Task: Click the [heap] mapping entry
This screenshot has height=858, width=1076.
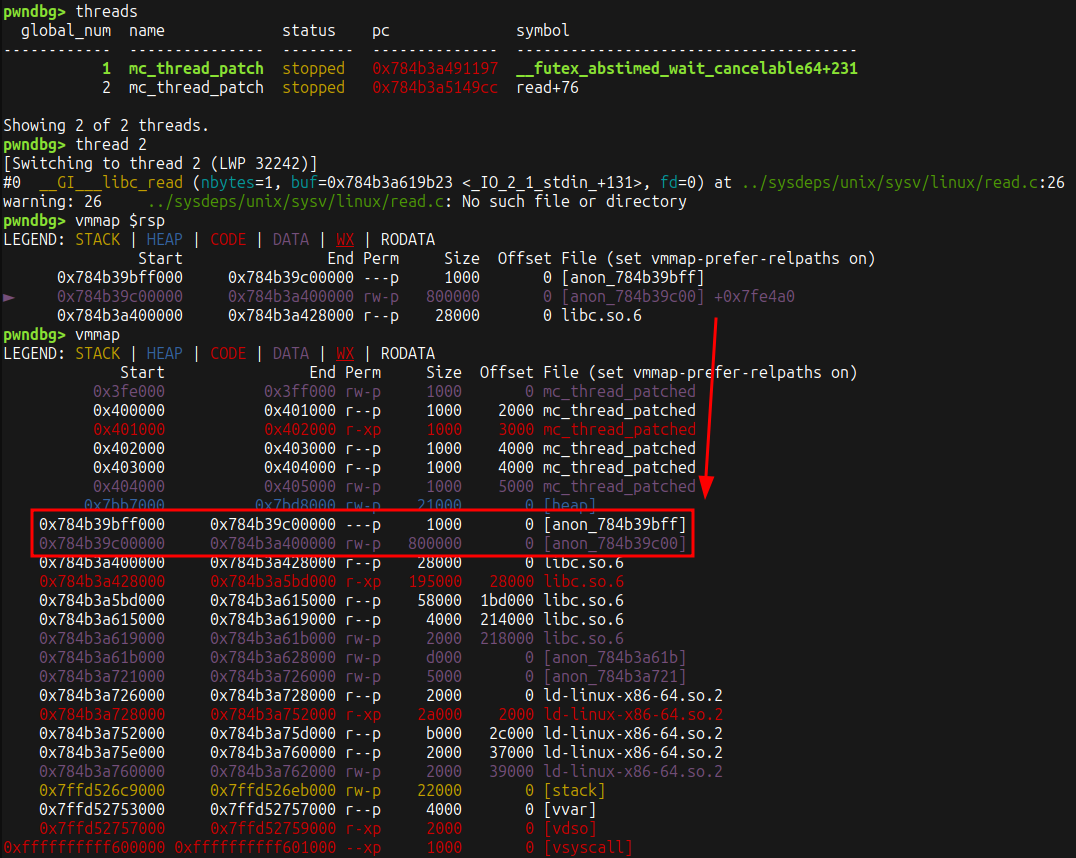Action: pyautogui.click(x=570, y=505)
